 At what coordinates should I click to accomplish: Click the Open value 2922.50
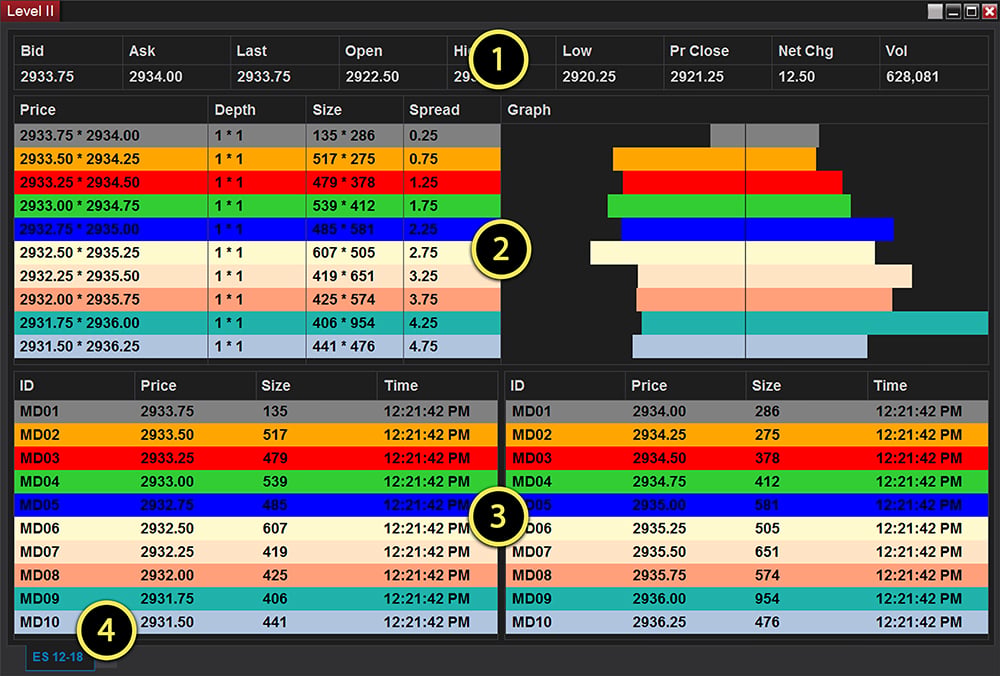(372, 77)
